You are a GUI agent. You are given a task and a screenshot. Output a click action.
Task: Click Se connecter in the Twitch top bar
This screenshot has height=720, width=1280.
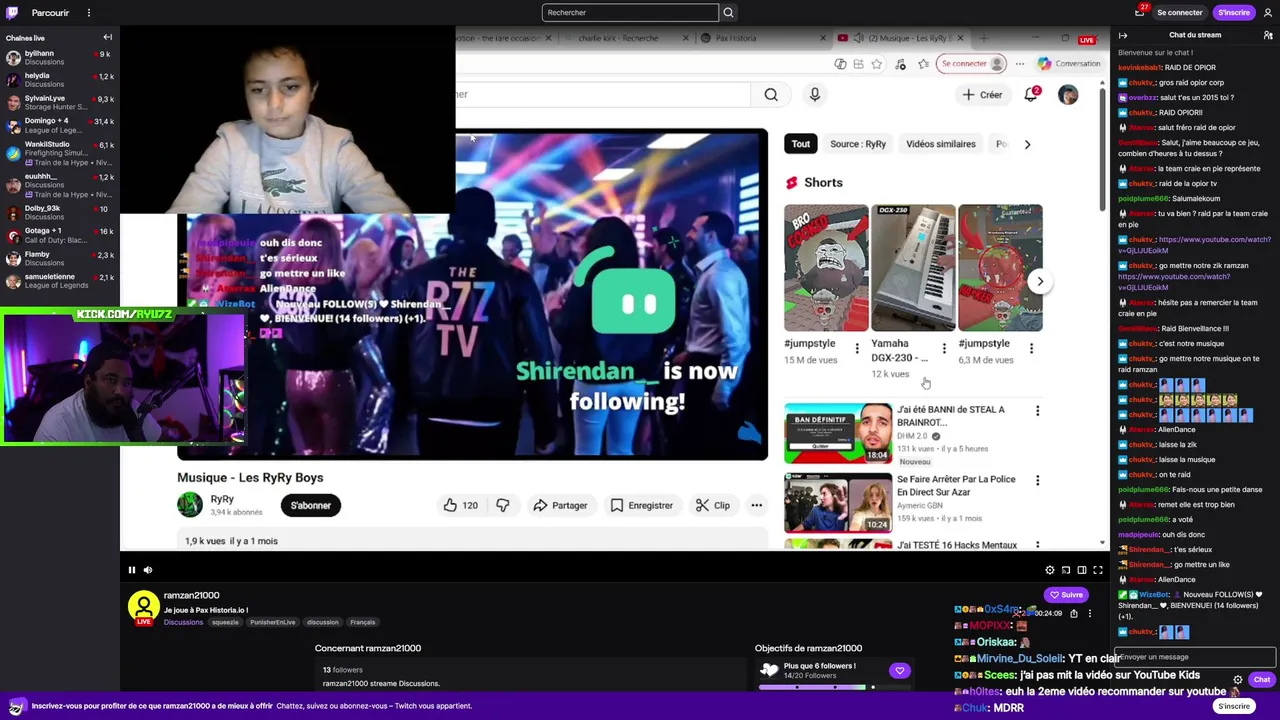coord(1179,13)
